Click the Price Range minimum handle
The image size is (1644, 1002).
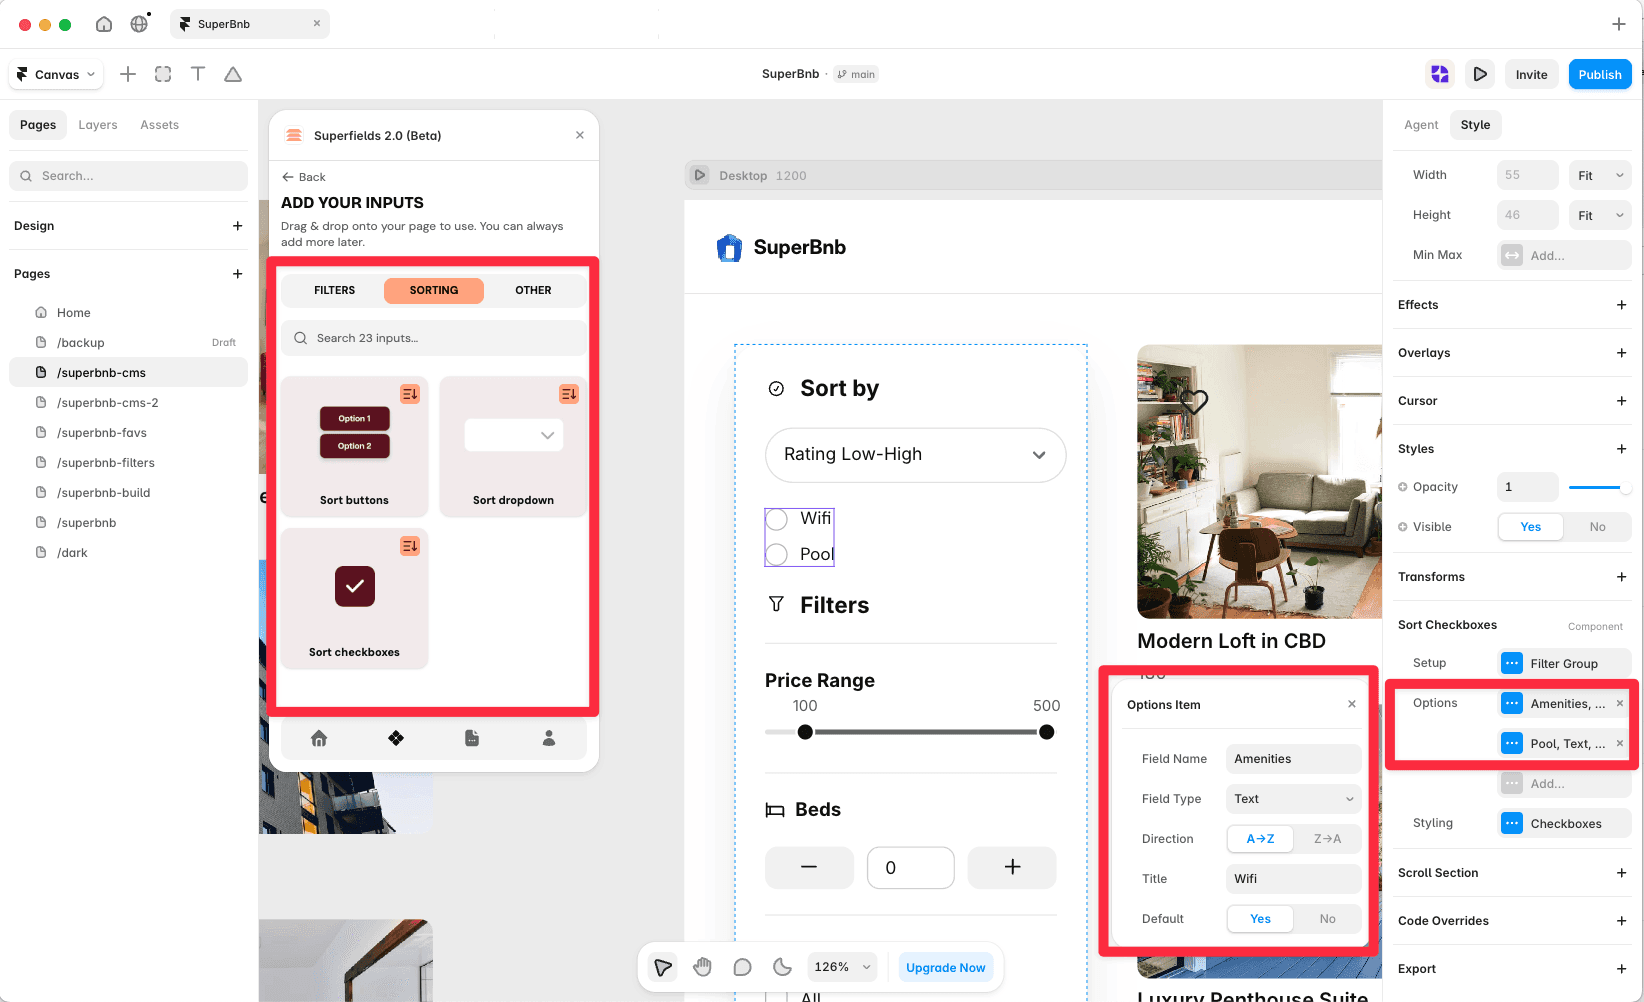coord(805,732)
